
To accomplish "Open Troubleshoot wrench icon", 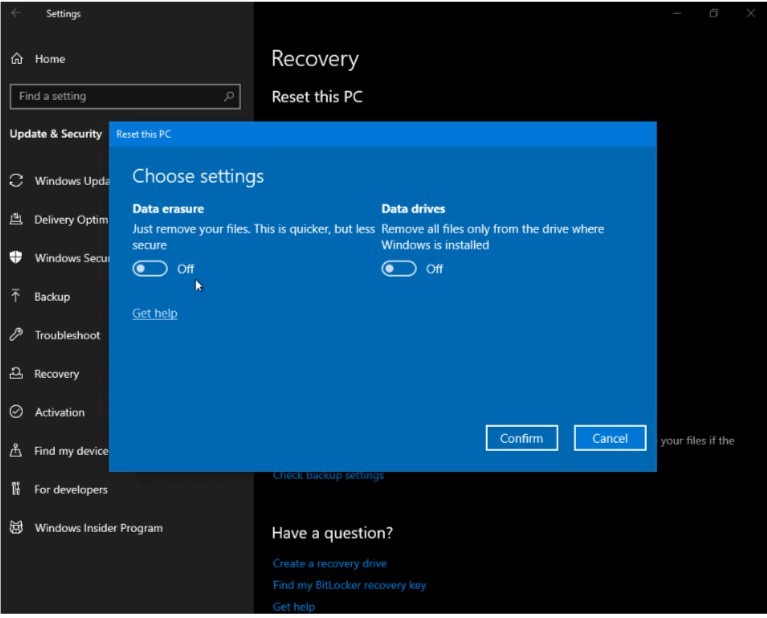I will coord(16,335).
